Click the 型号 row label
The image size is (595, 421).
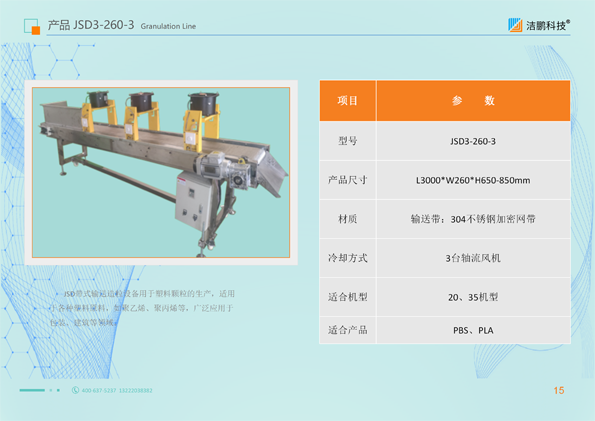348,141
